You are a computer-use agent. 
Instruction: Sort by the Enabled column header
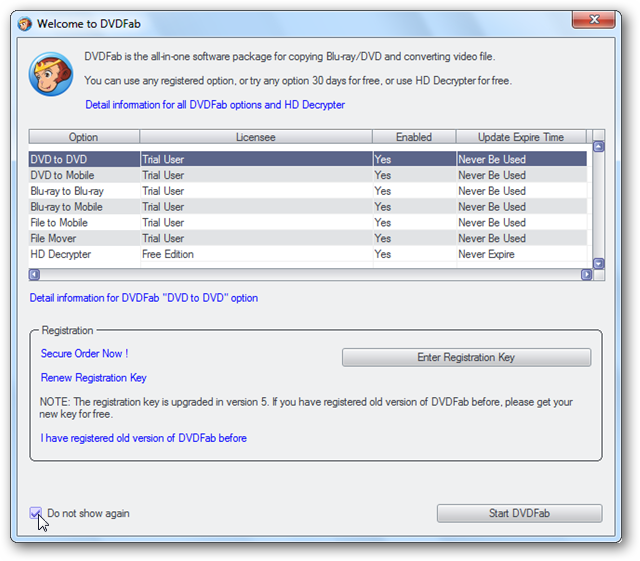414,137
